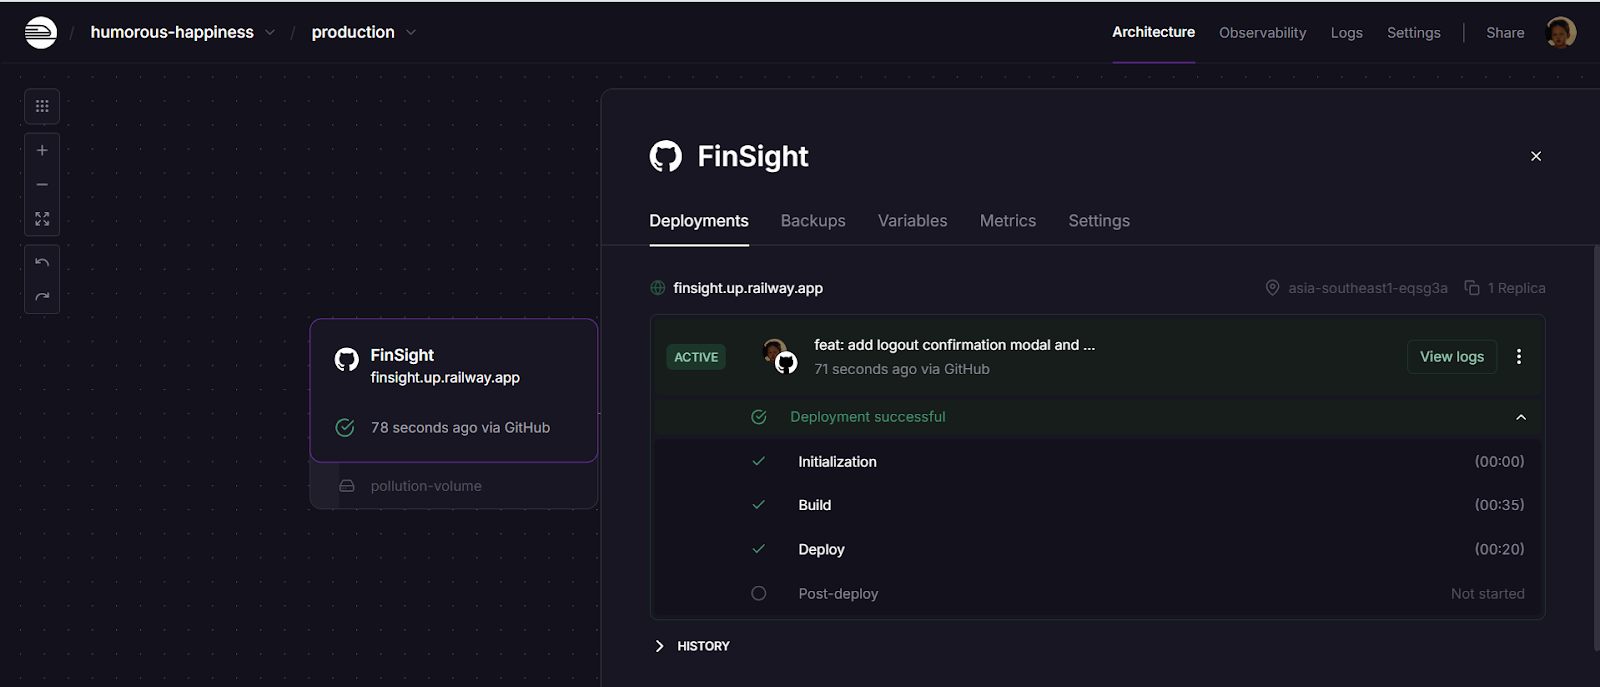Switch to the Architecture tab
1600x687 pixels.
[x=1153, y=32]
